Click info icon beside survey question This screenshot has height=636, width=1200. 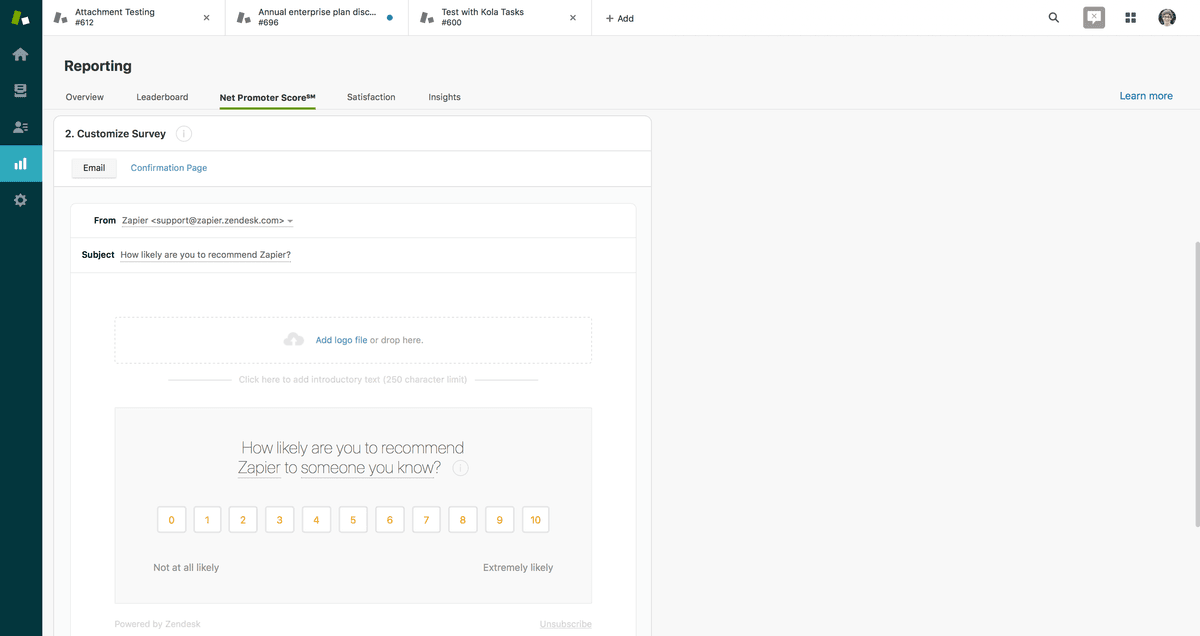tap(461, 468)
